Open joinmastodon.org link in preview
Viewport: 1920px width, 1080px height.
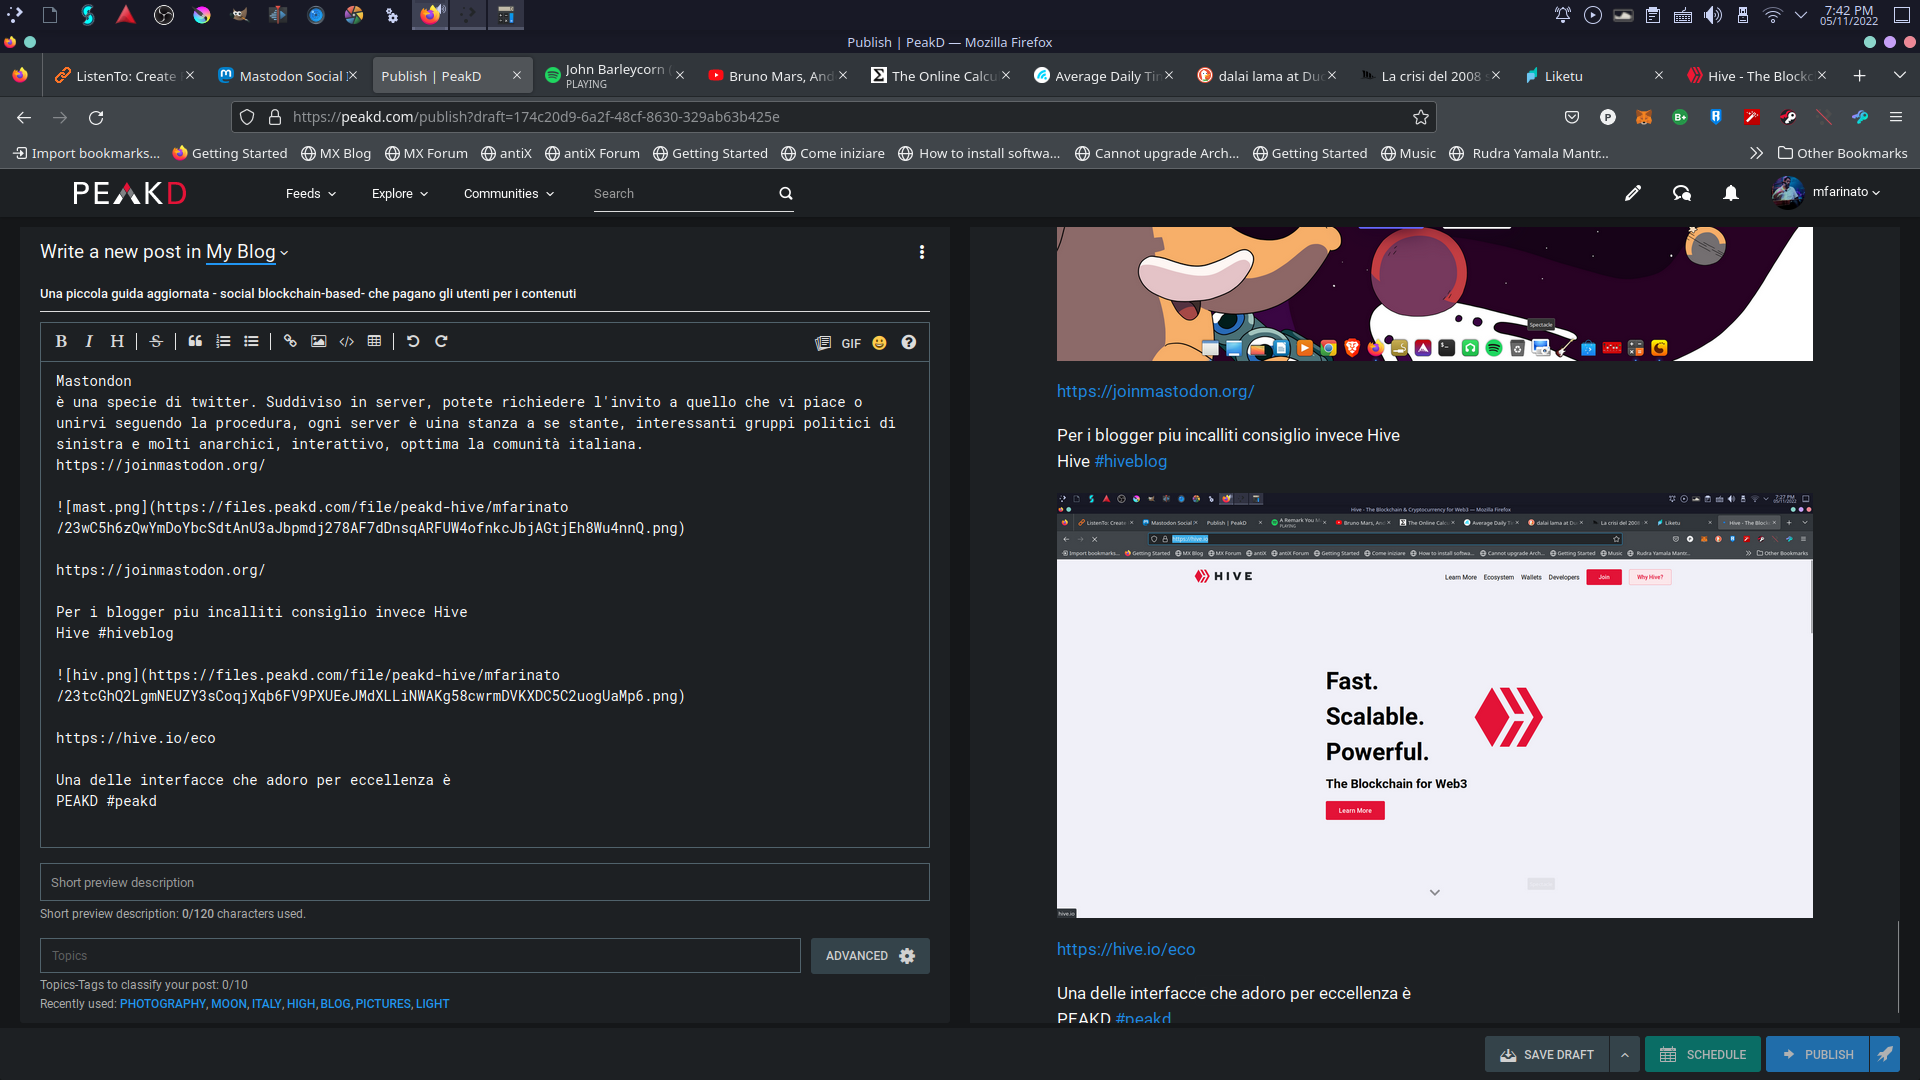click(1155, 391)
